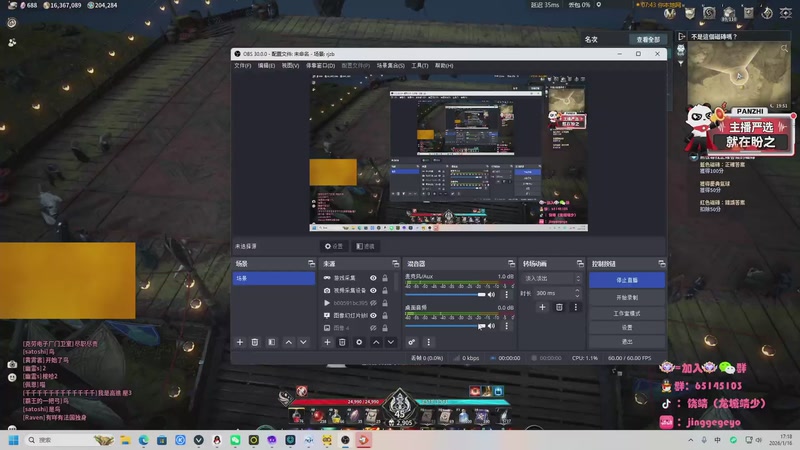Add a scene transition with plus icon

[542, 307]
